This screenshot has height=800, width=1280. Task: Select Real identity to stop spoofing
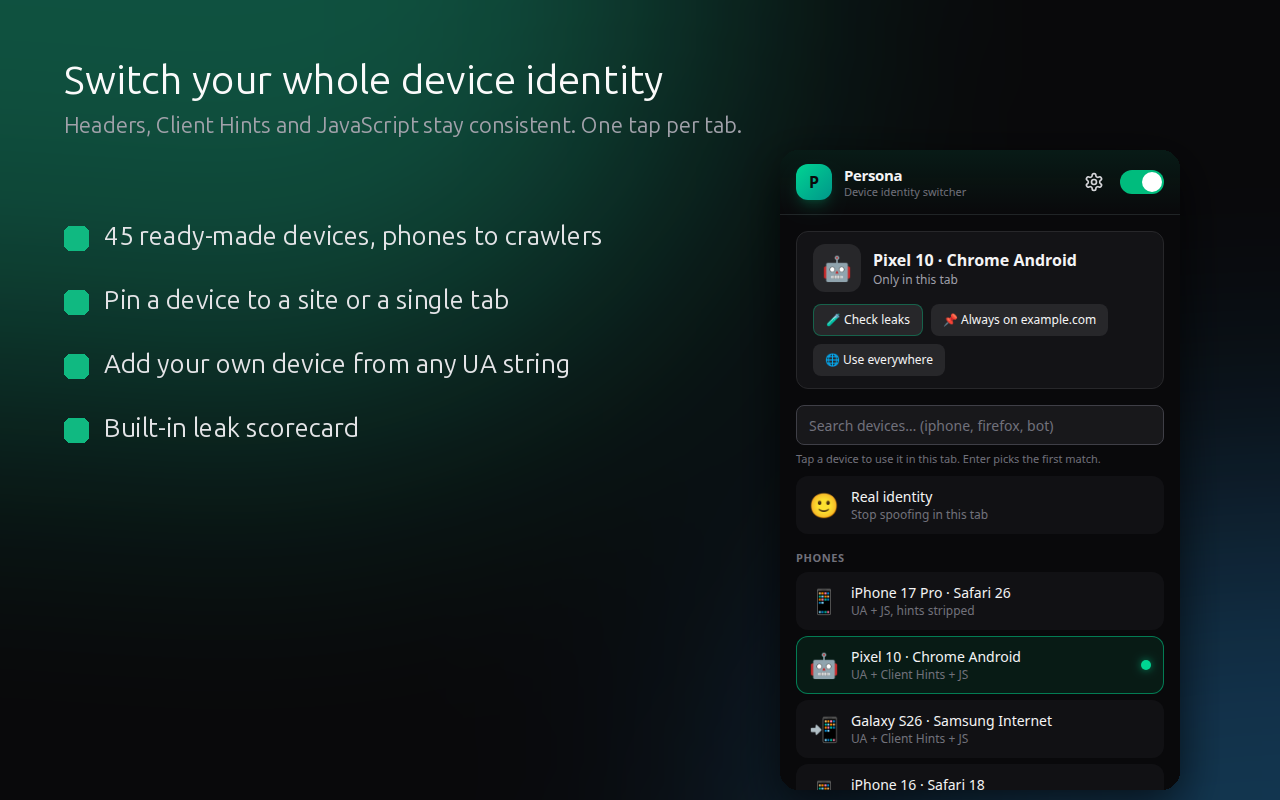point(980,505)
